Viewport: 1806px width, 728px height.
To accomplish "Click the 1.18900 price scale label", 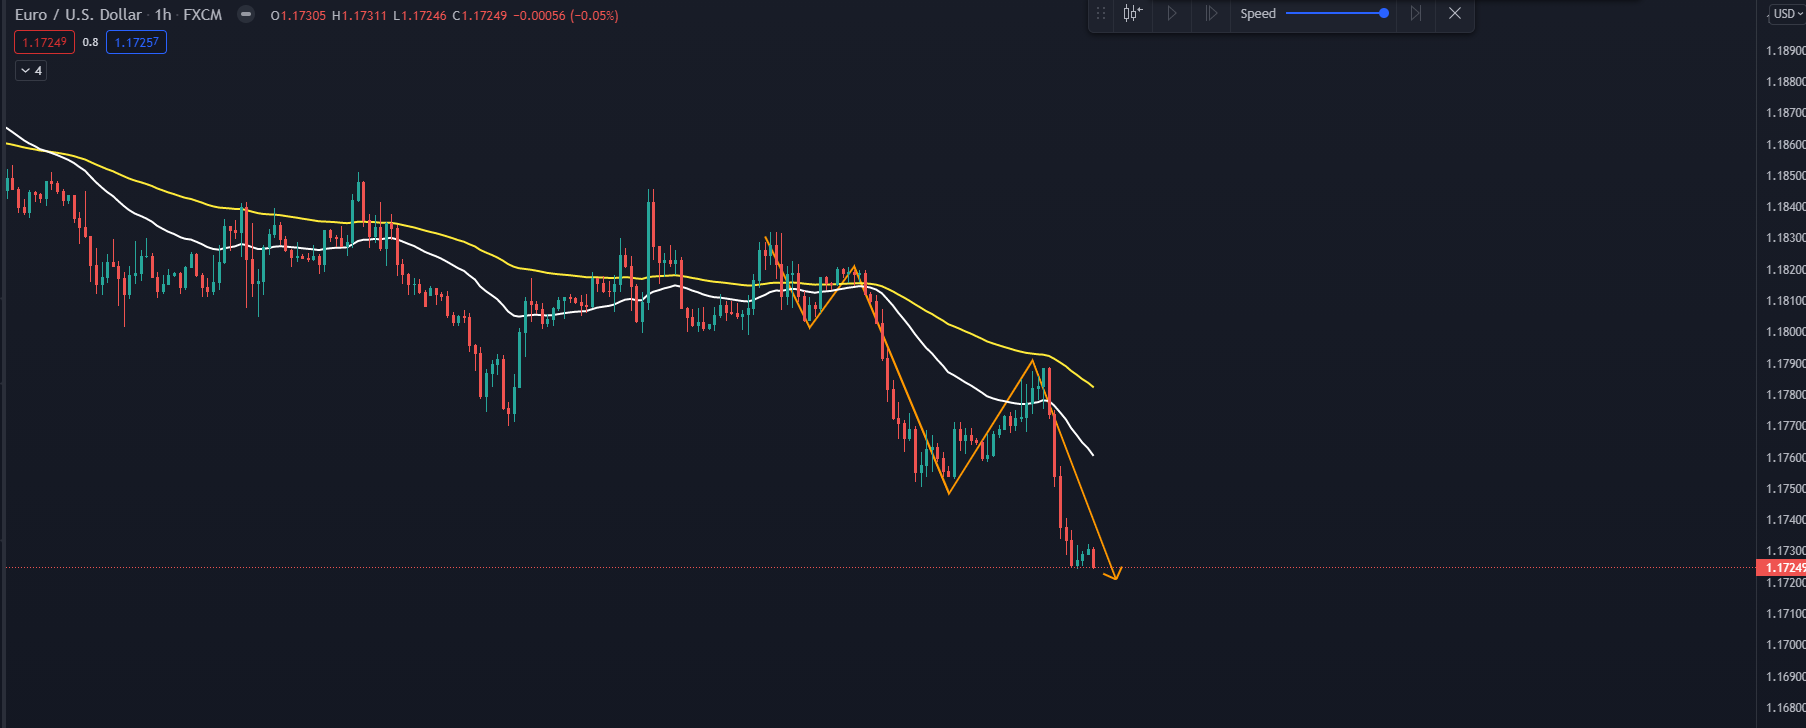I will [x=1785, y=51].
